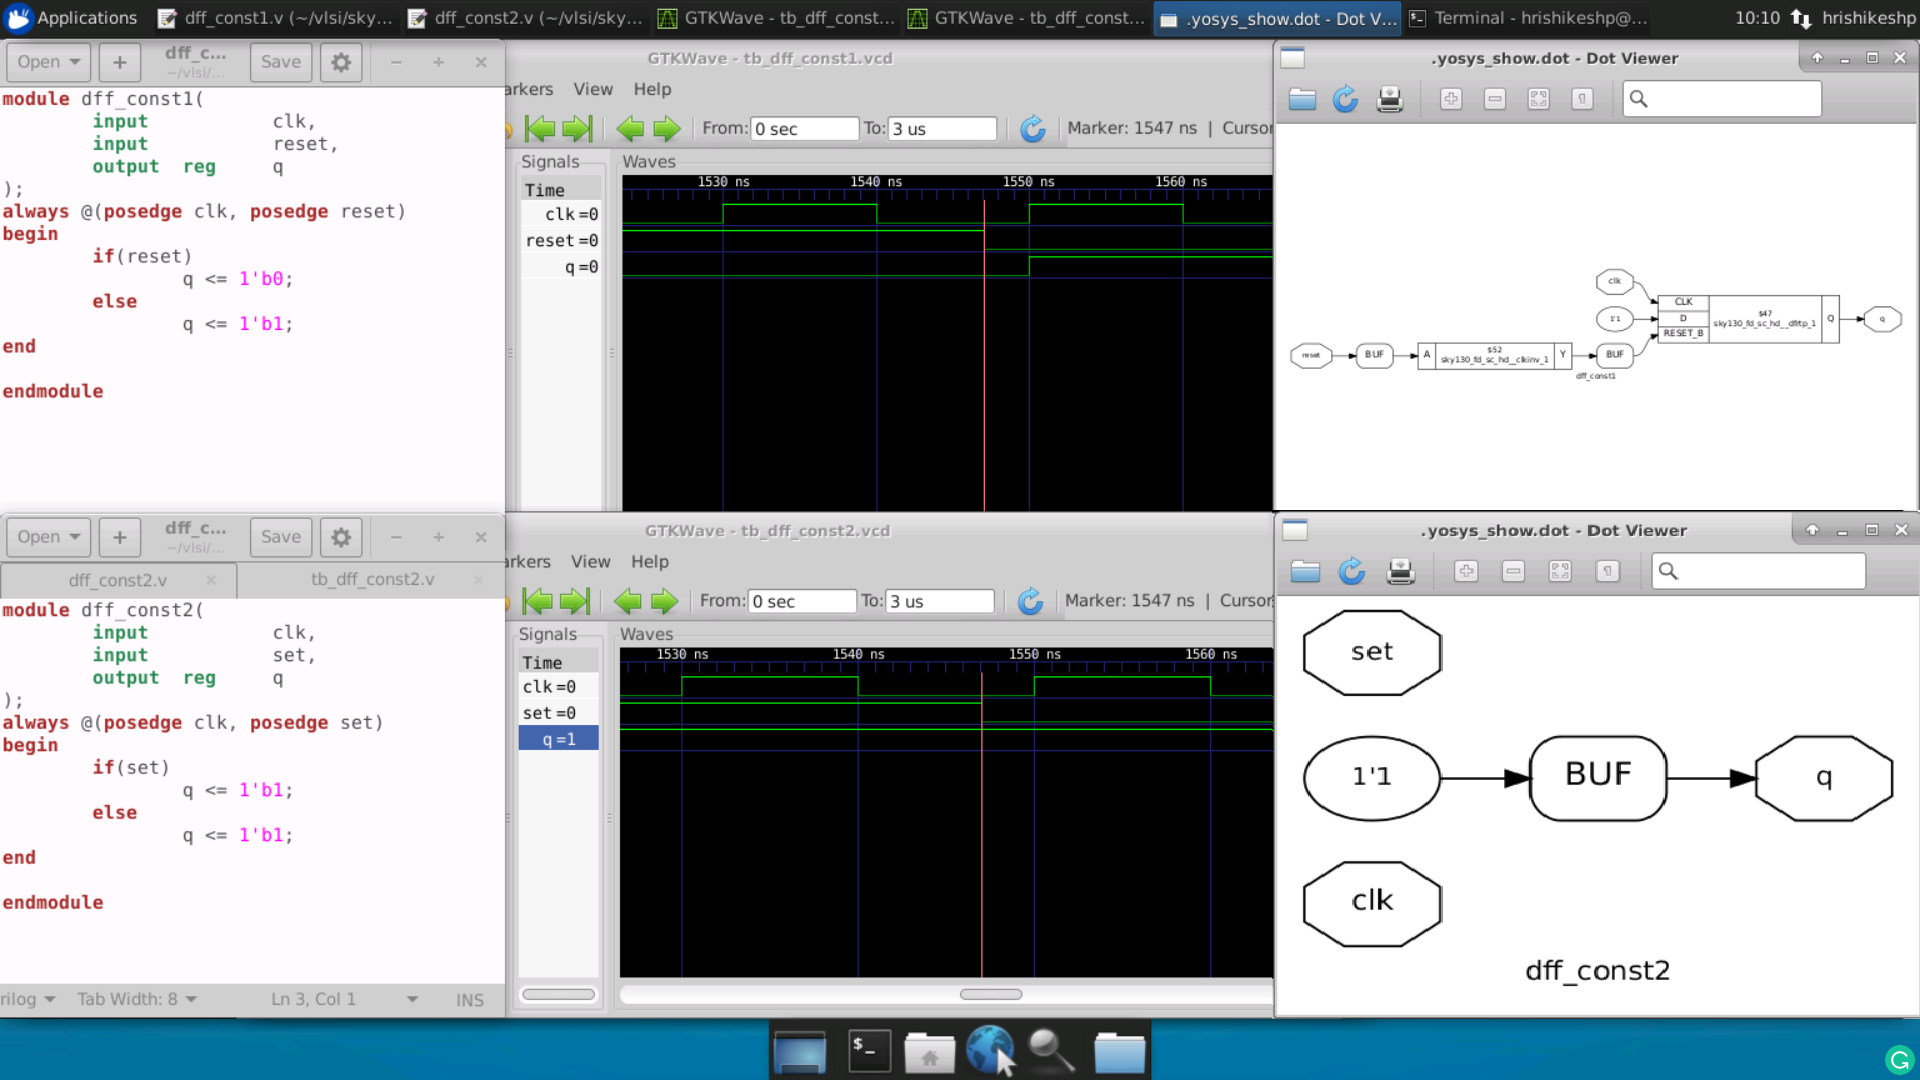Click Save button in dff_const1 editor
This screenshot has height=1080, width=1920.
[x=280, y=62]
